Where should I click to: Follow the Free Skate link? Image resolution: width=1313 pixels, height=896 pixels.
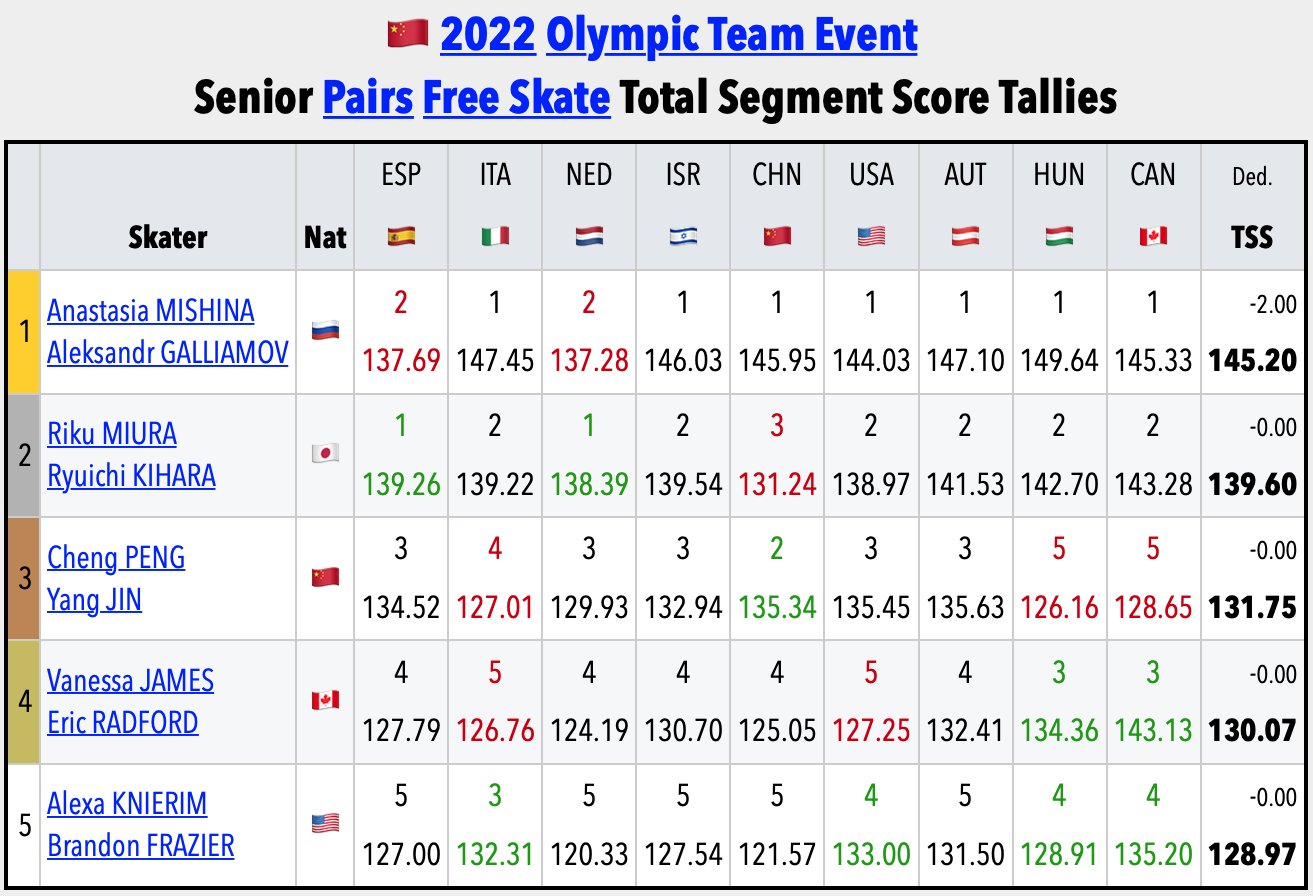(516, 98)
